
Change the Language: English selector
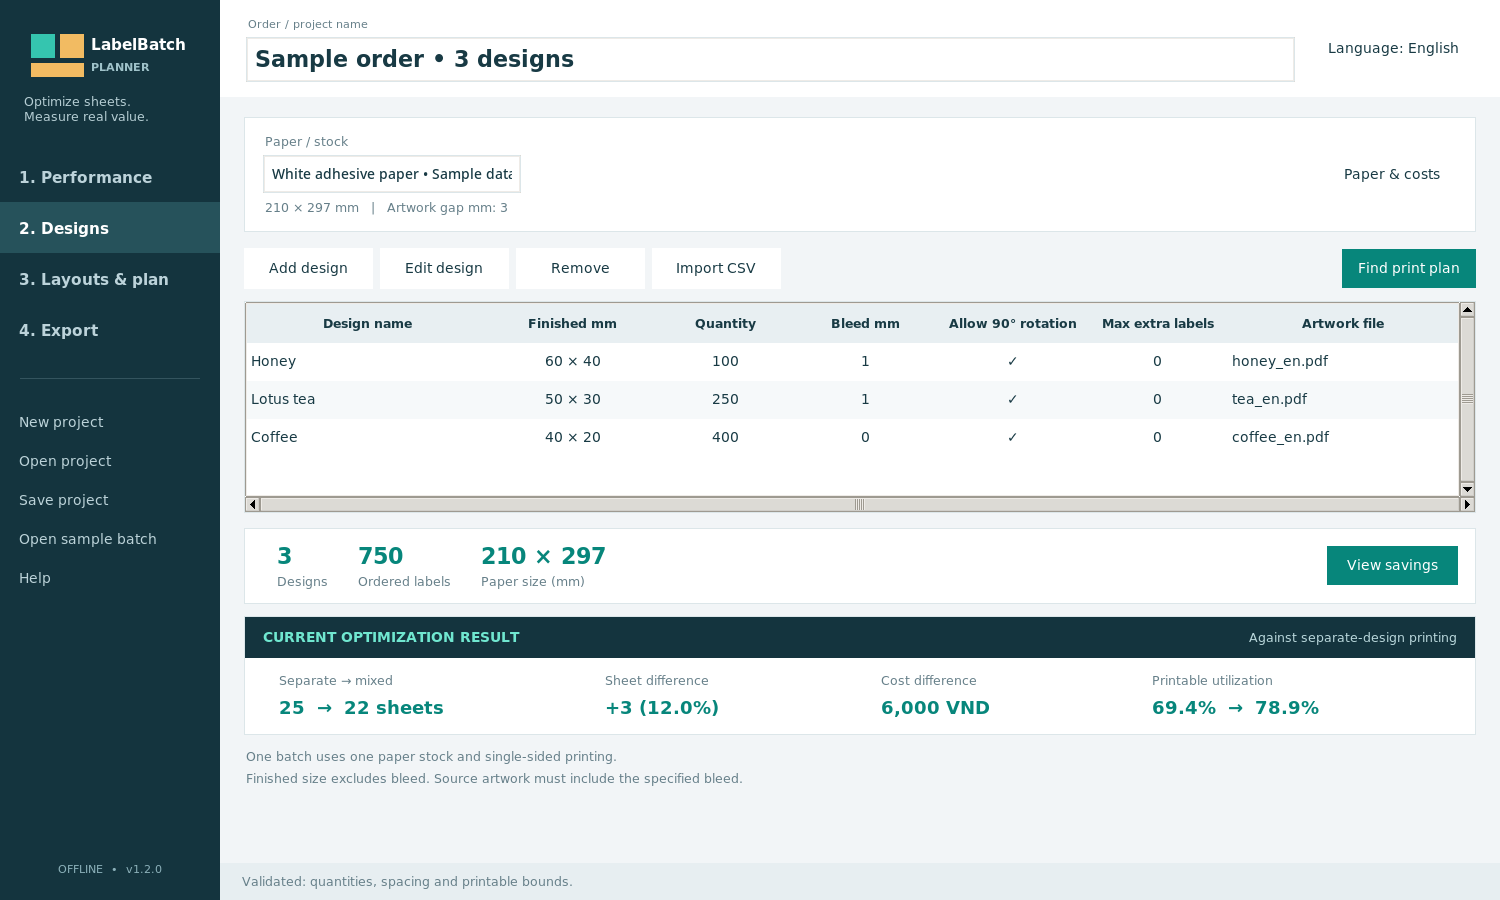[1393, 48]
